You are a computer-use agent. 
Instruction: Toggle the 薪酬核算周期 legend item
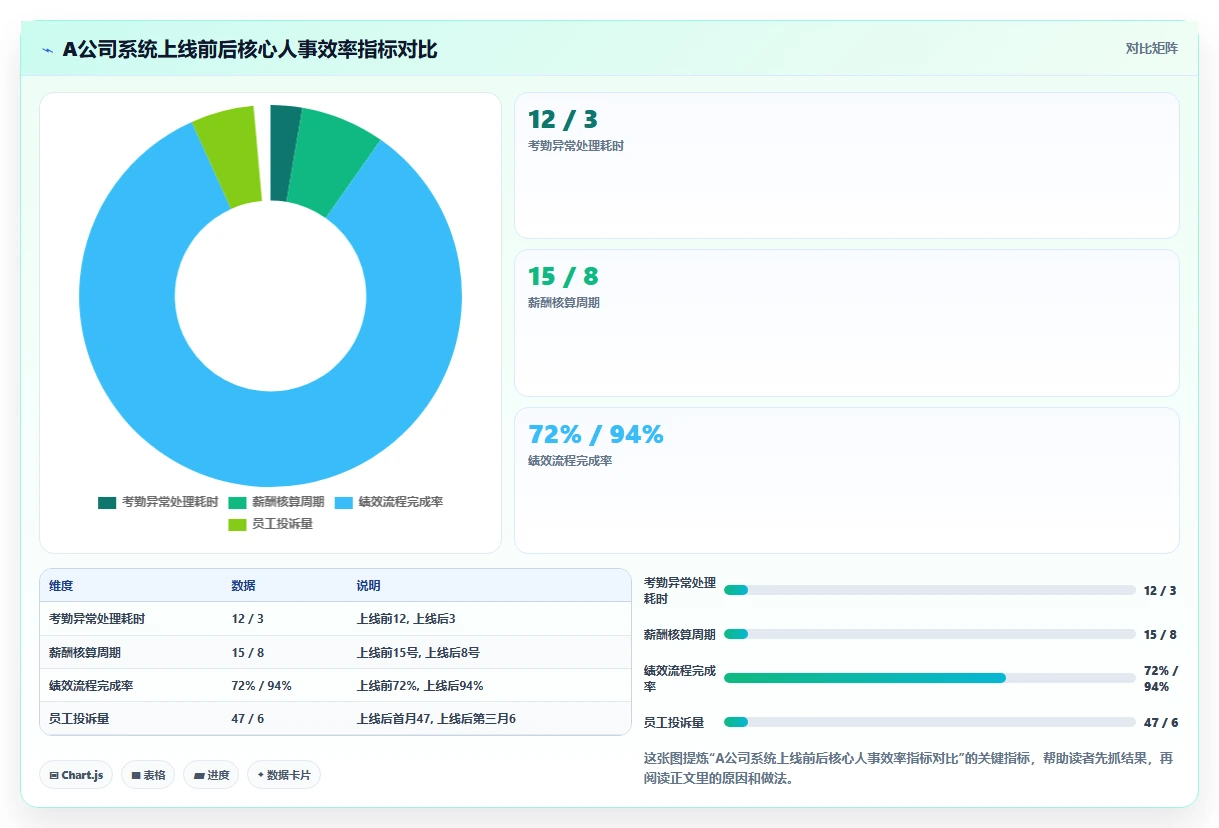click(x=277, y=502)
